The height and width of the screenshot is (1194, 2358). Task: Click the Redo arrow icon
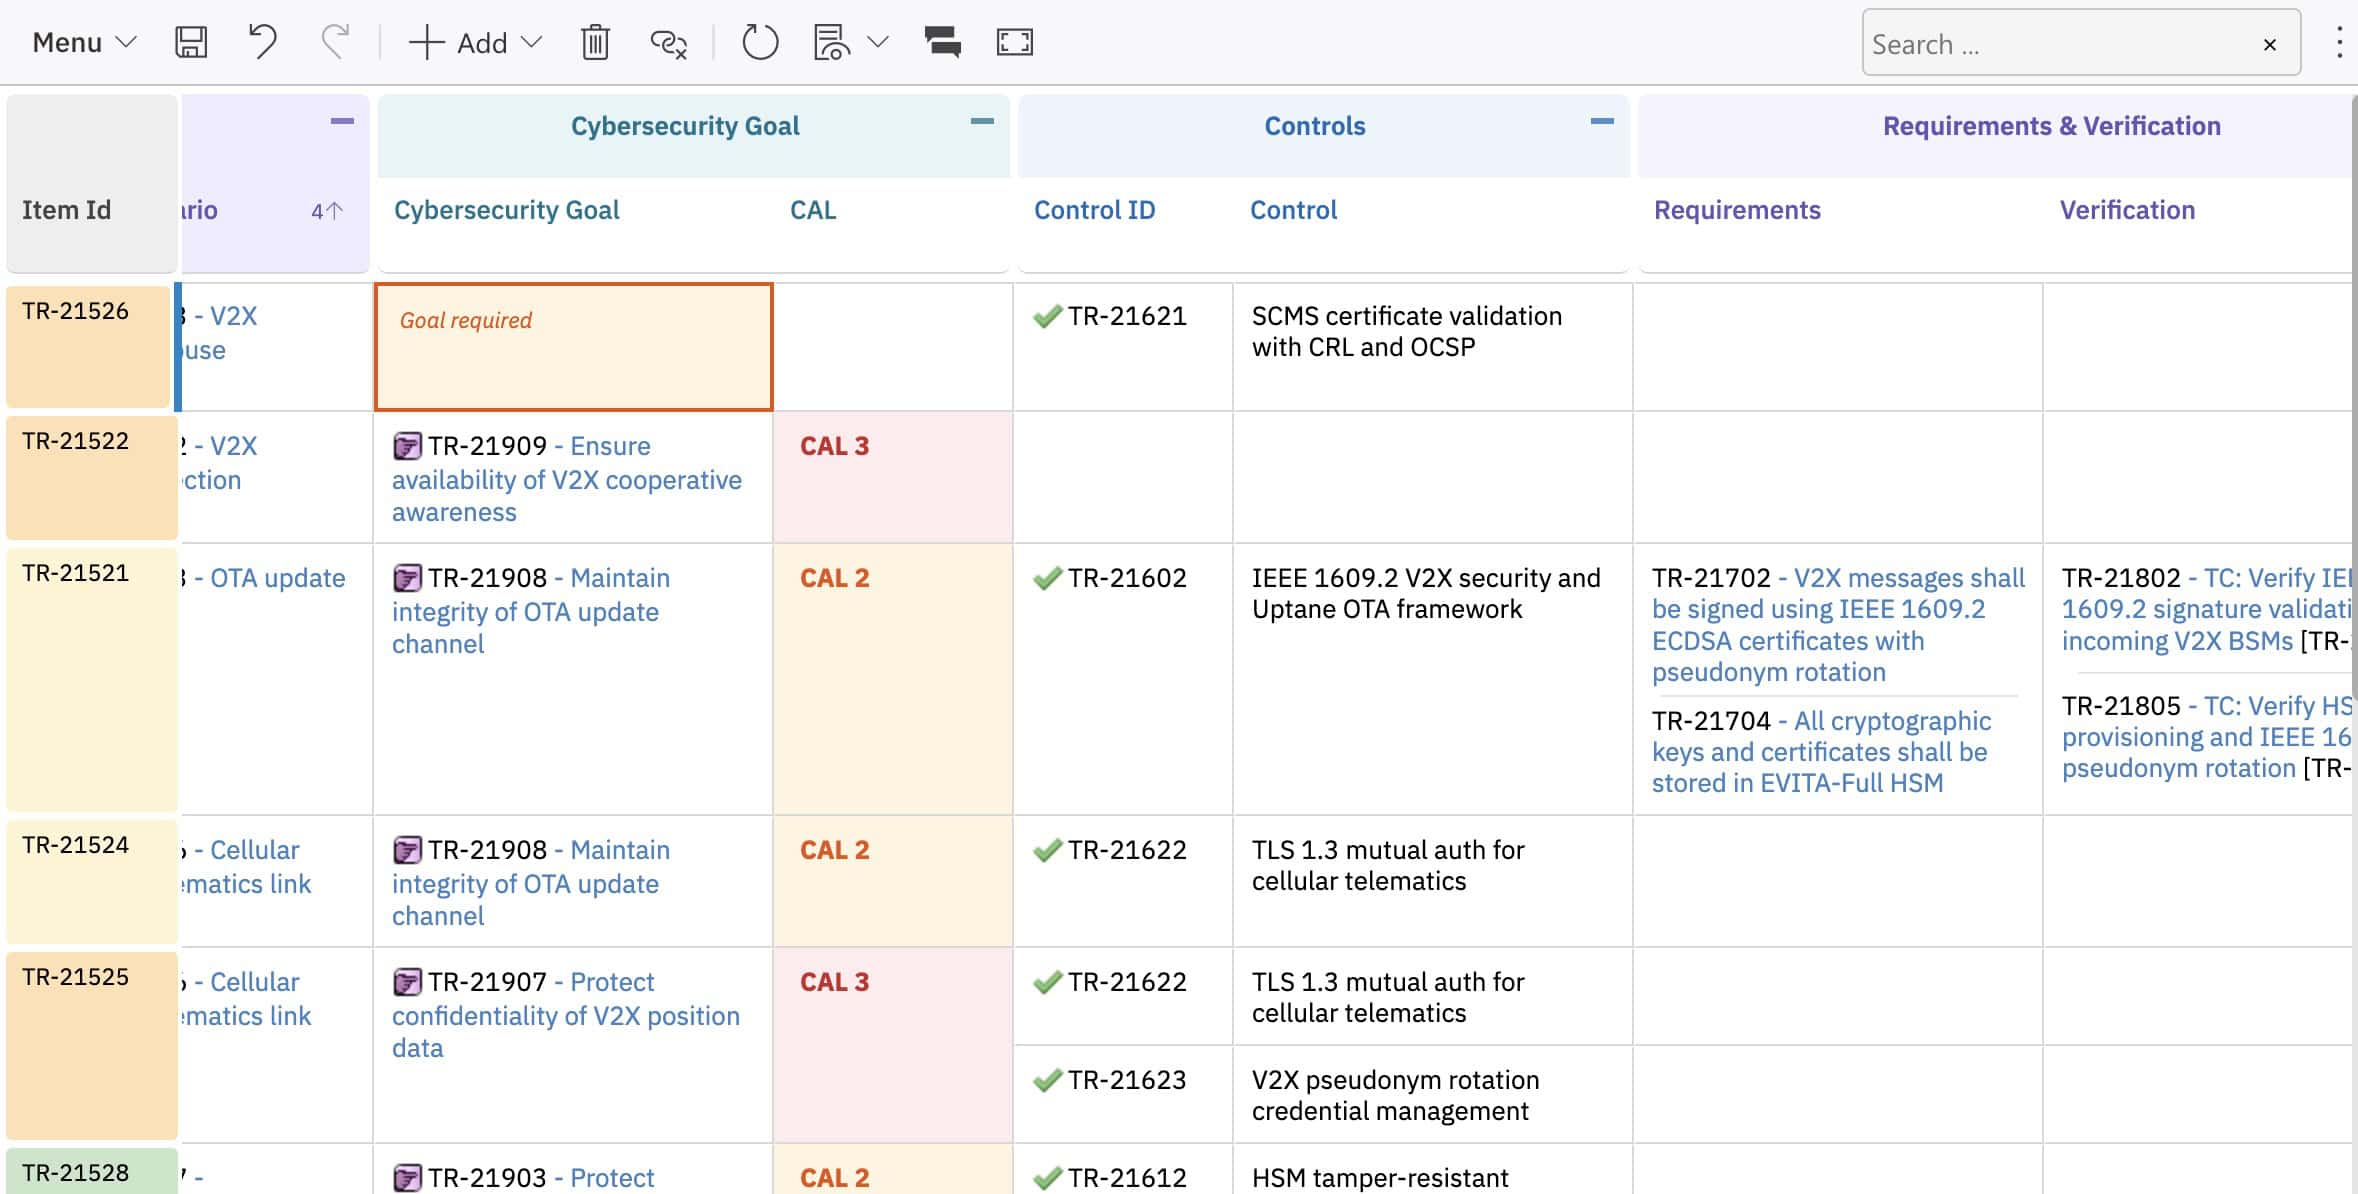335,42
